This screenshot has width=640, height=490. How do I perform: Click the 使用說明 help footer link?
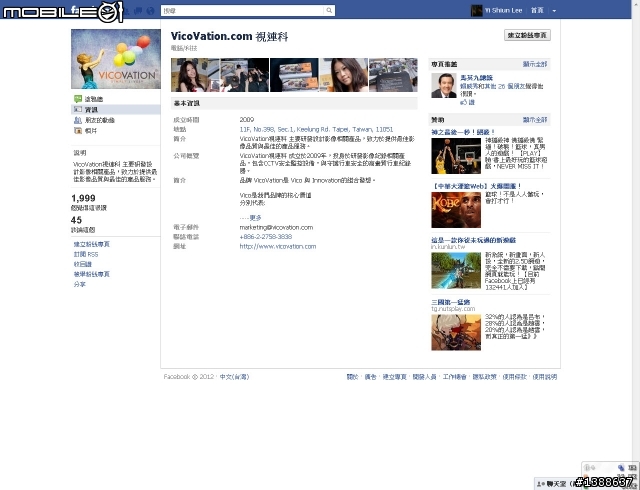[x=544, y=376]
